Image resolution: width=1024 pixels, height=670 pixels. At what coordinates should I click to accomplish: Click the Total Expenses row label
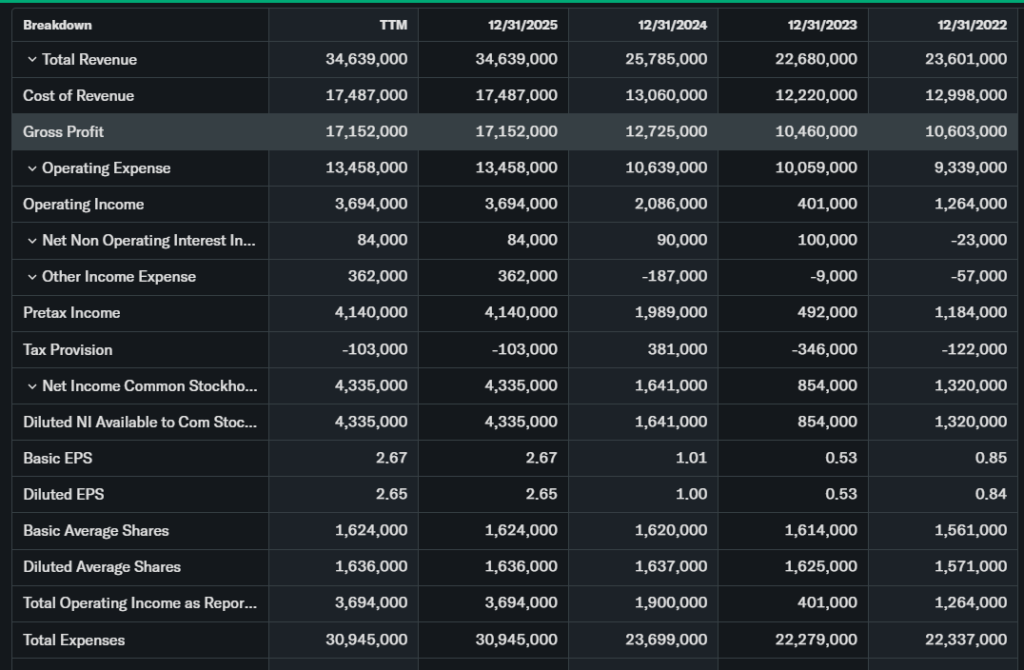pos(74,639)
